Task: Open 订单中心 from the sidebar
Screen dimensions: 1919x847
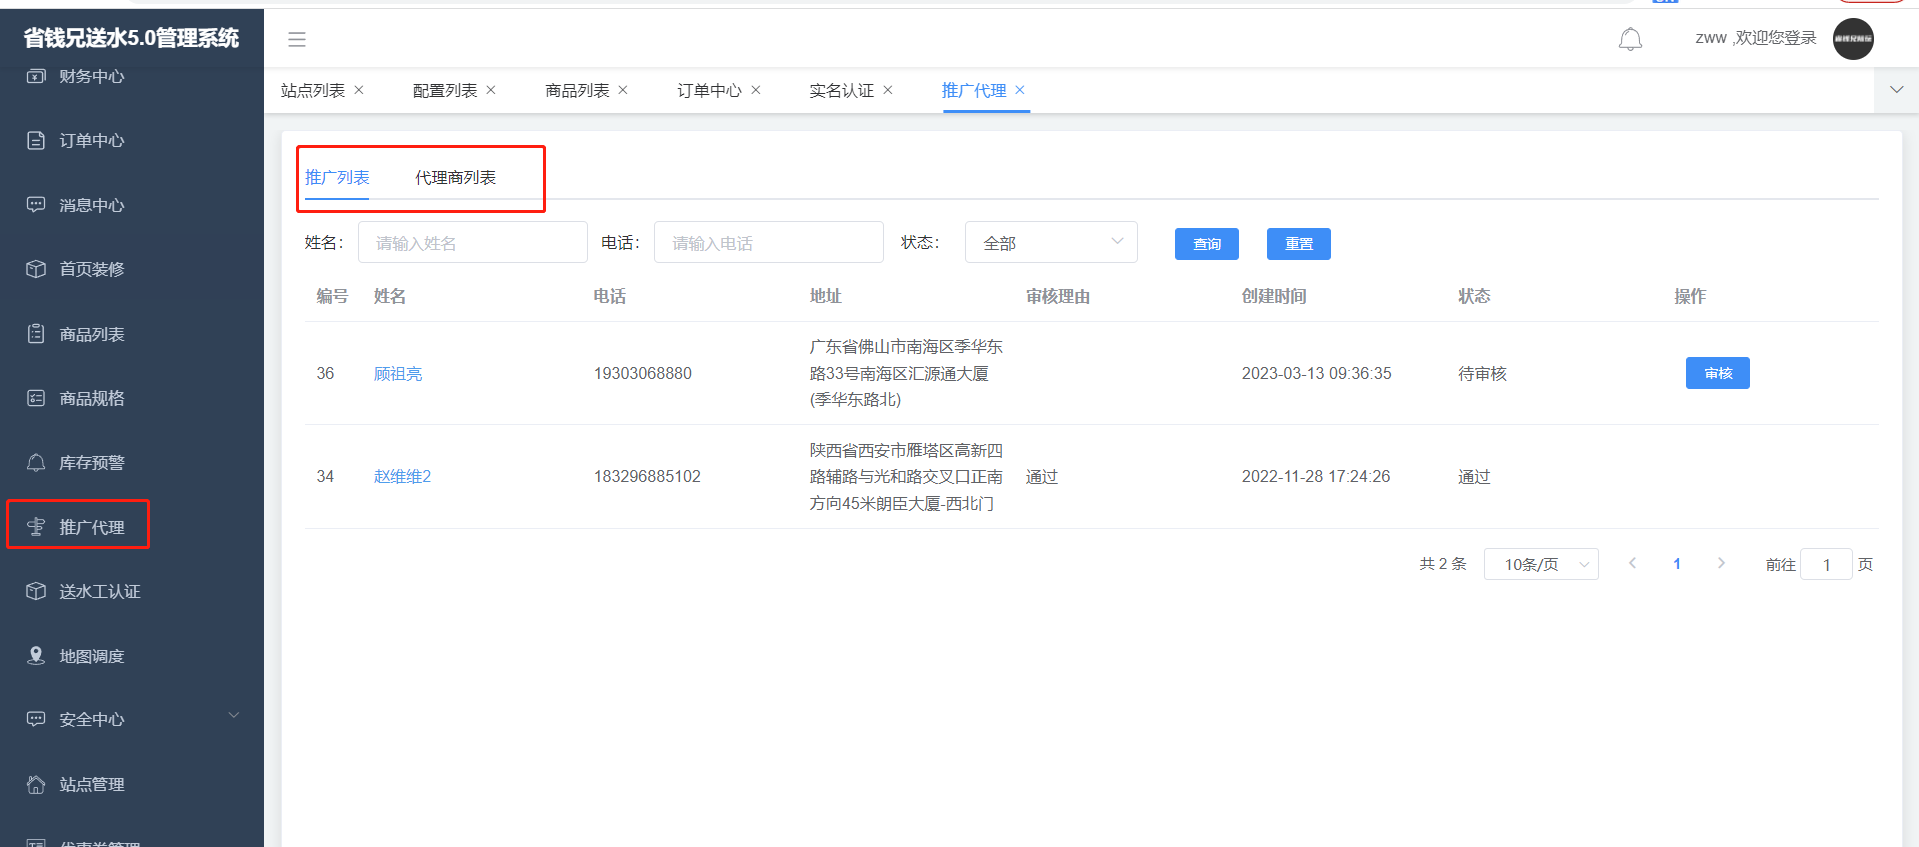Action: pos(91,141)
